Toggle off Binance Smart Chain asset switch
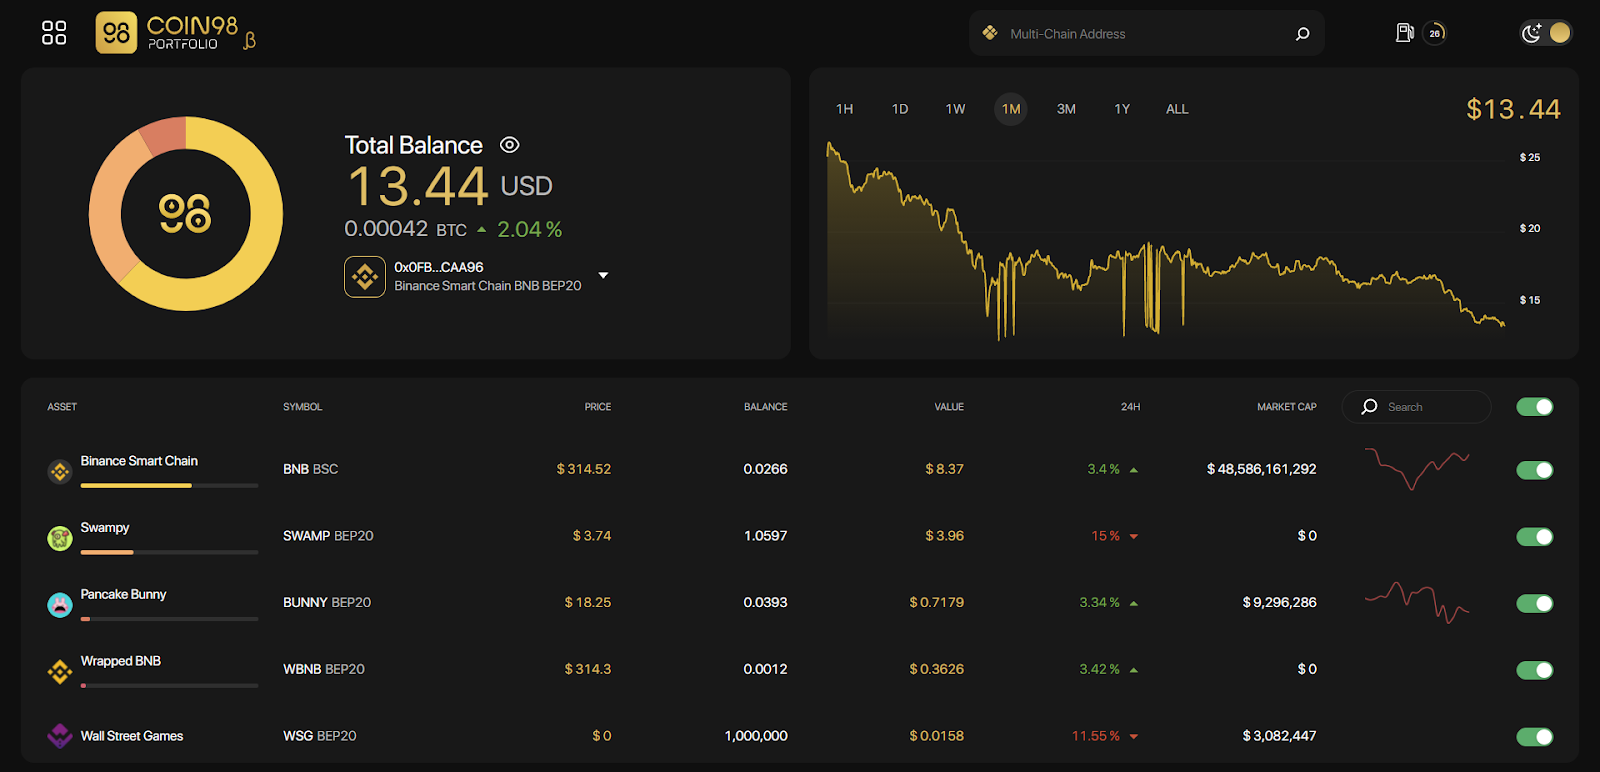1600x772 pixels. [x=1534, y=470]
